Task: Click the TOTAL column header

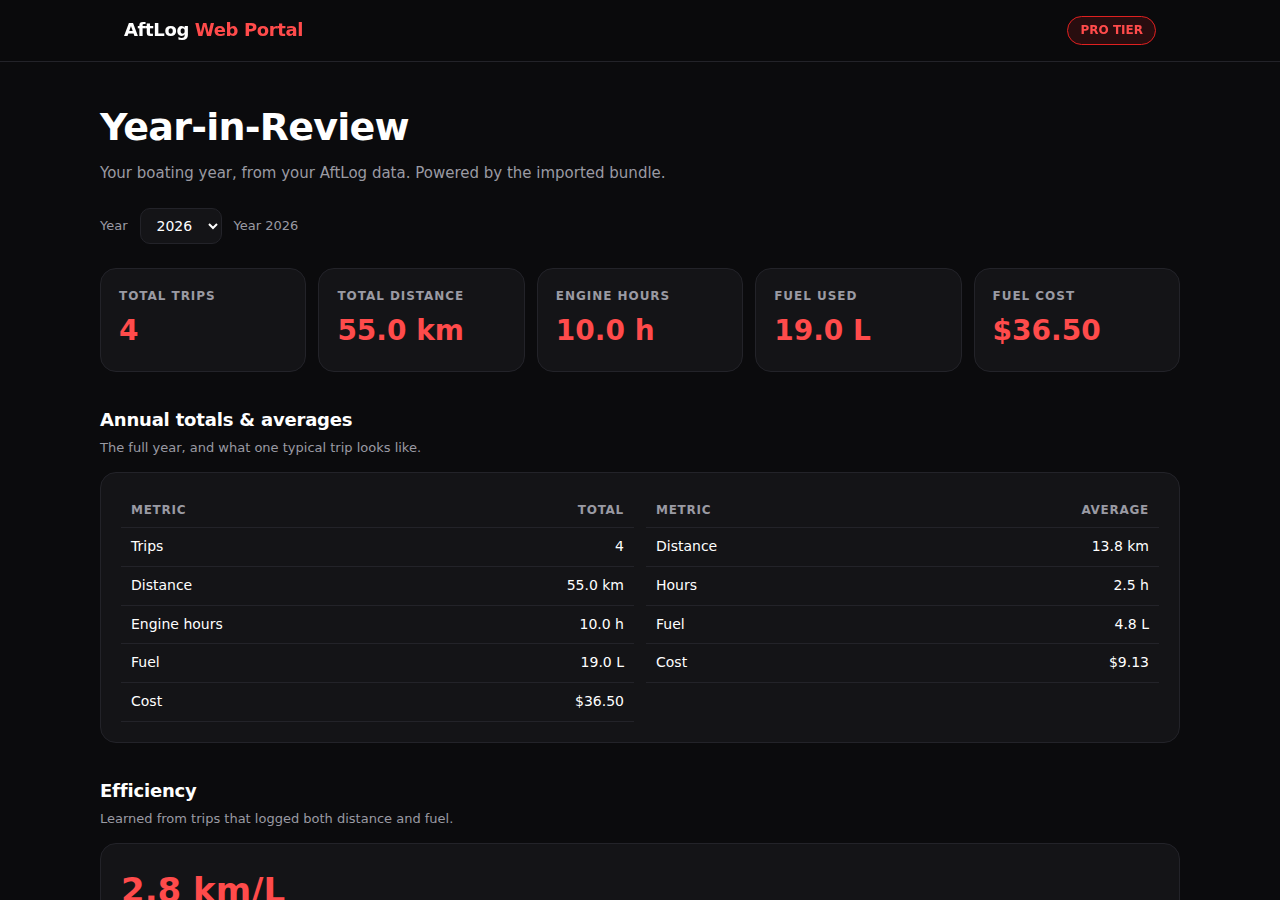Action: pos(600,510)
